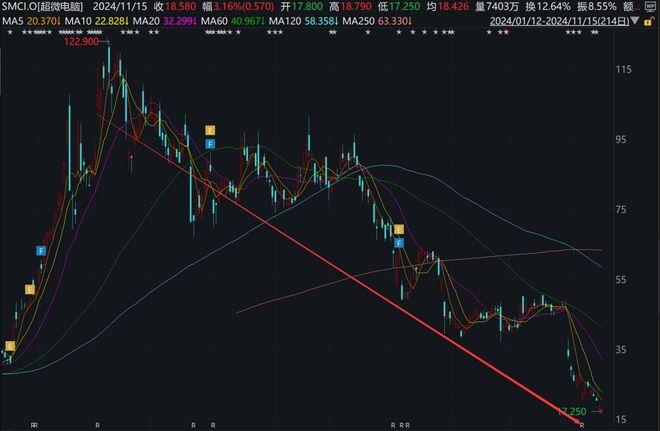Open the monitor display icon at top right
The image size is (660, 431).
coord(650,6)
